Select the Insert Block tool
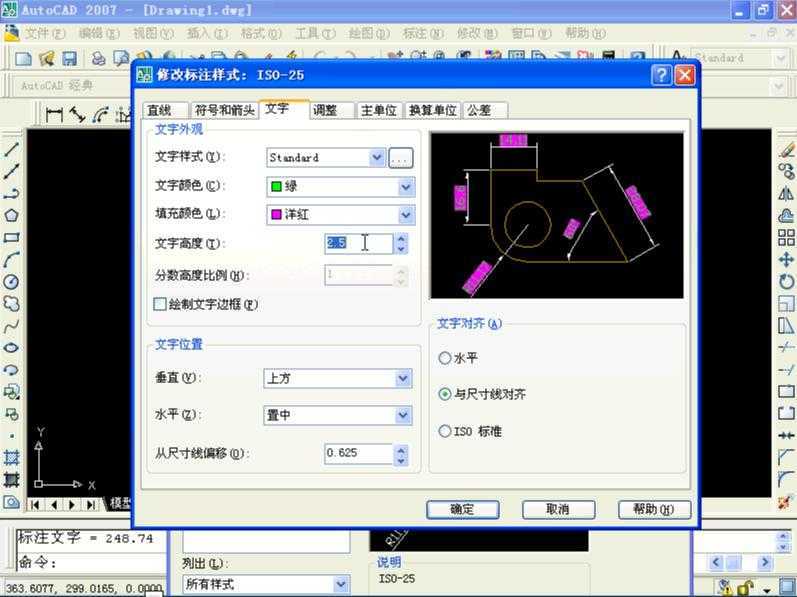This screenshot has height=597, width=797. pyautogui.click(x=11, y=392)
